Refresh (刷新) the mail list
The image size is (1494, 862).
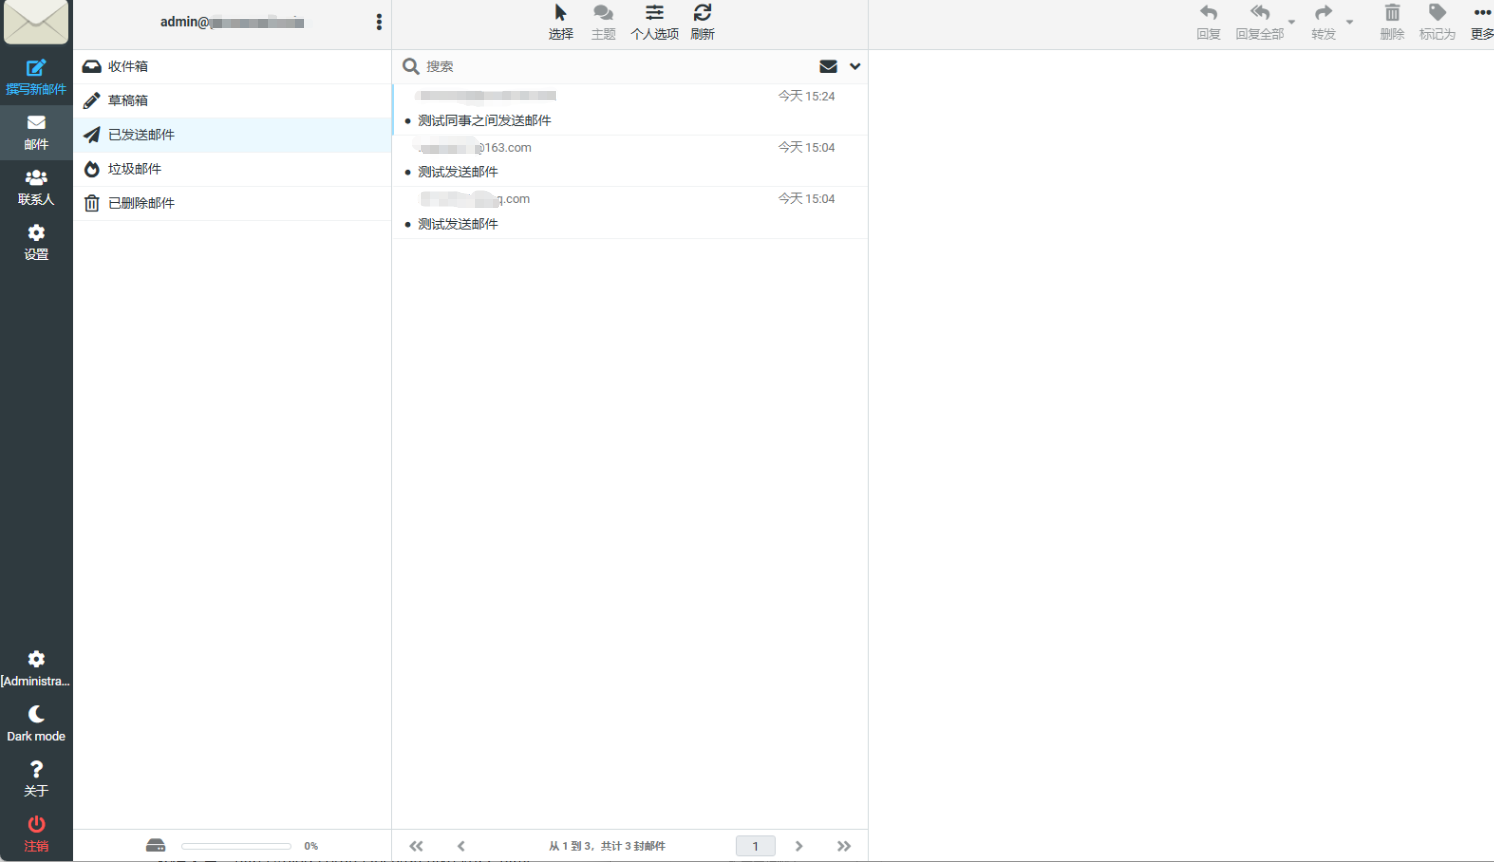coord(702,22)
